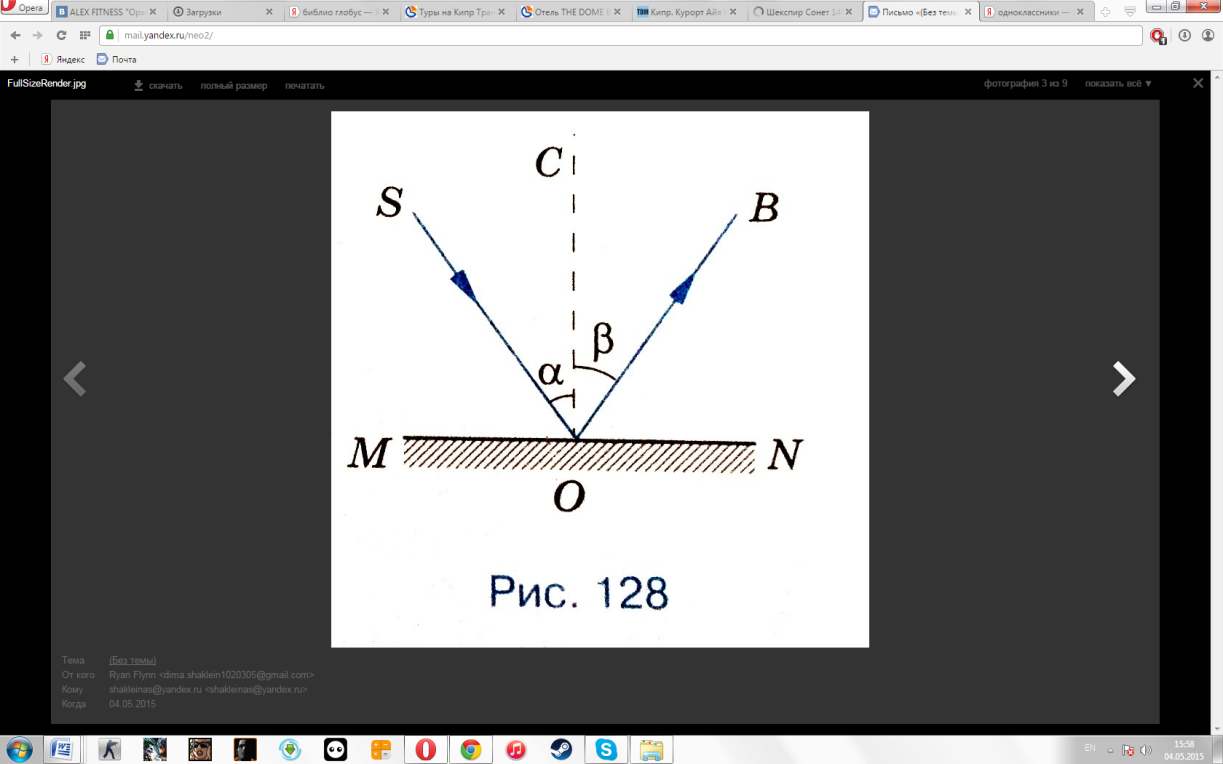Switch to the Шекспир Сонет tab
This screenshot has width=1223, height=764.
click(803, 12)
